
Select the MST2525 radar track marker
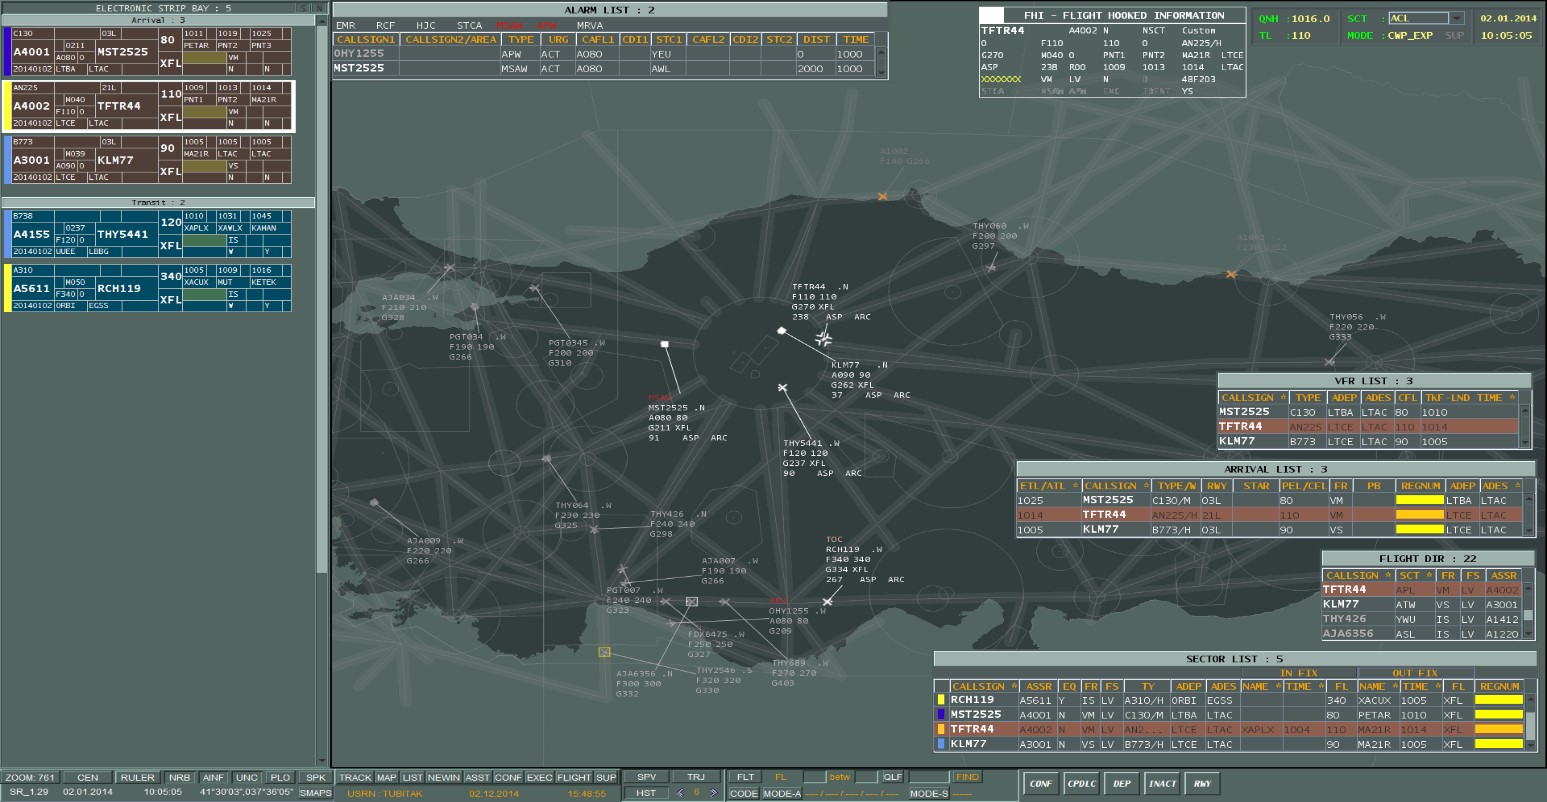[664, 344]
